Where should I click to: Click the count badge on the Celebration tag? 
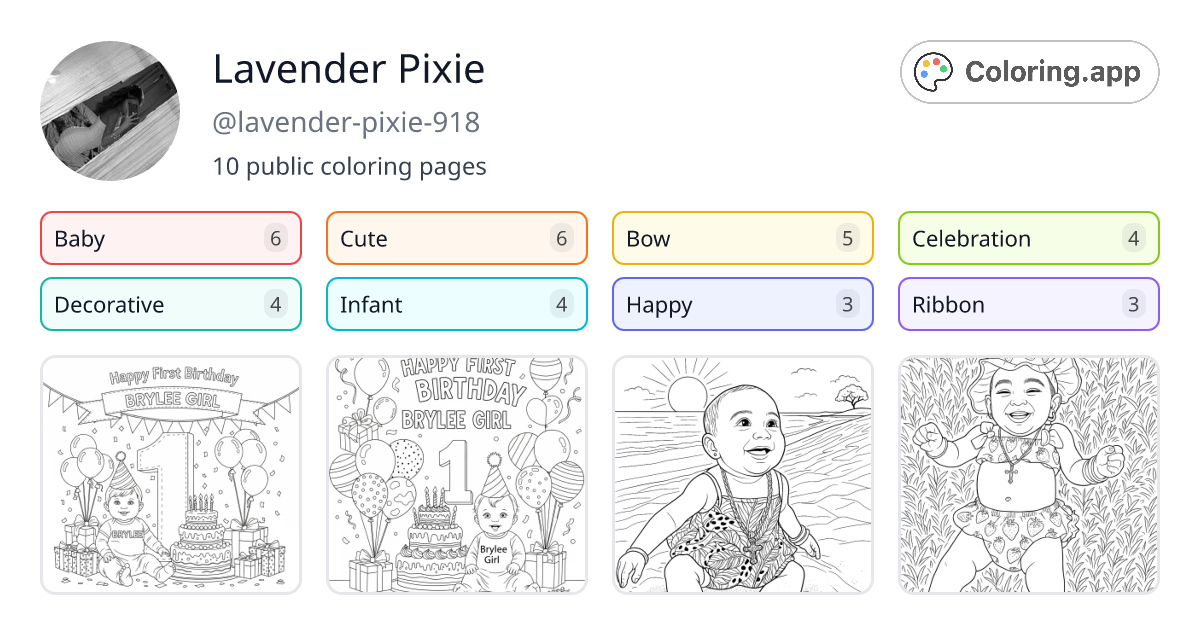point(1133,238)
